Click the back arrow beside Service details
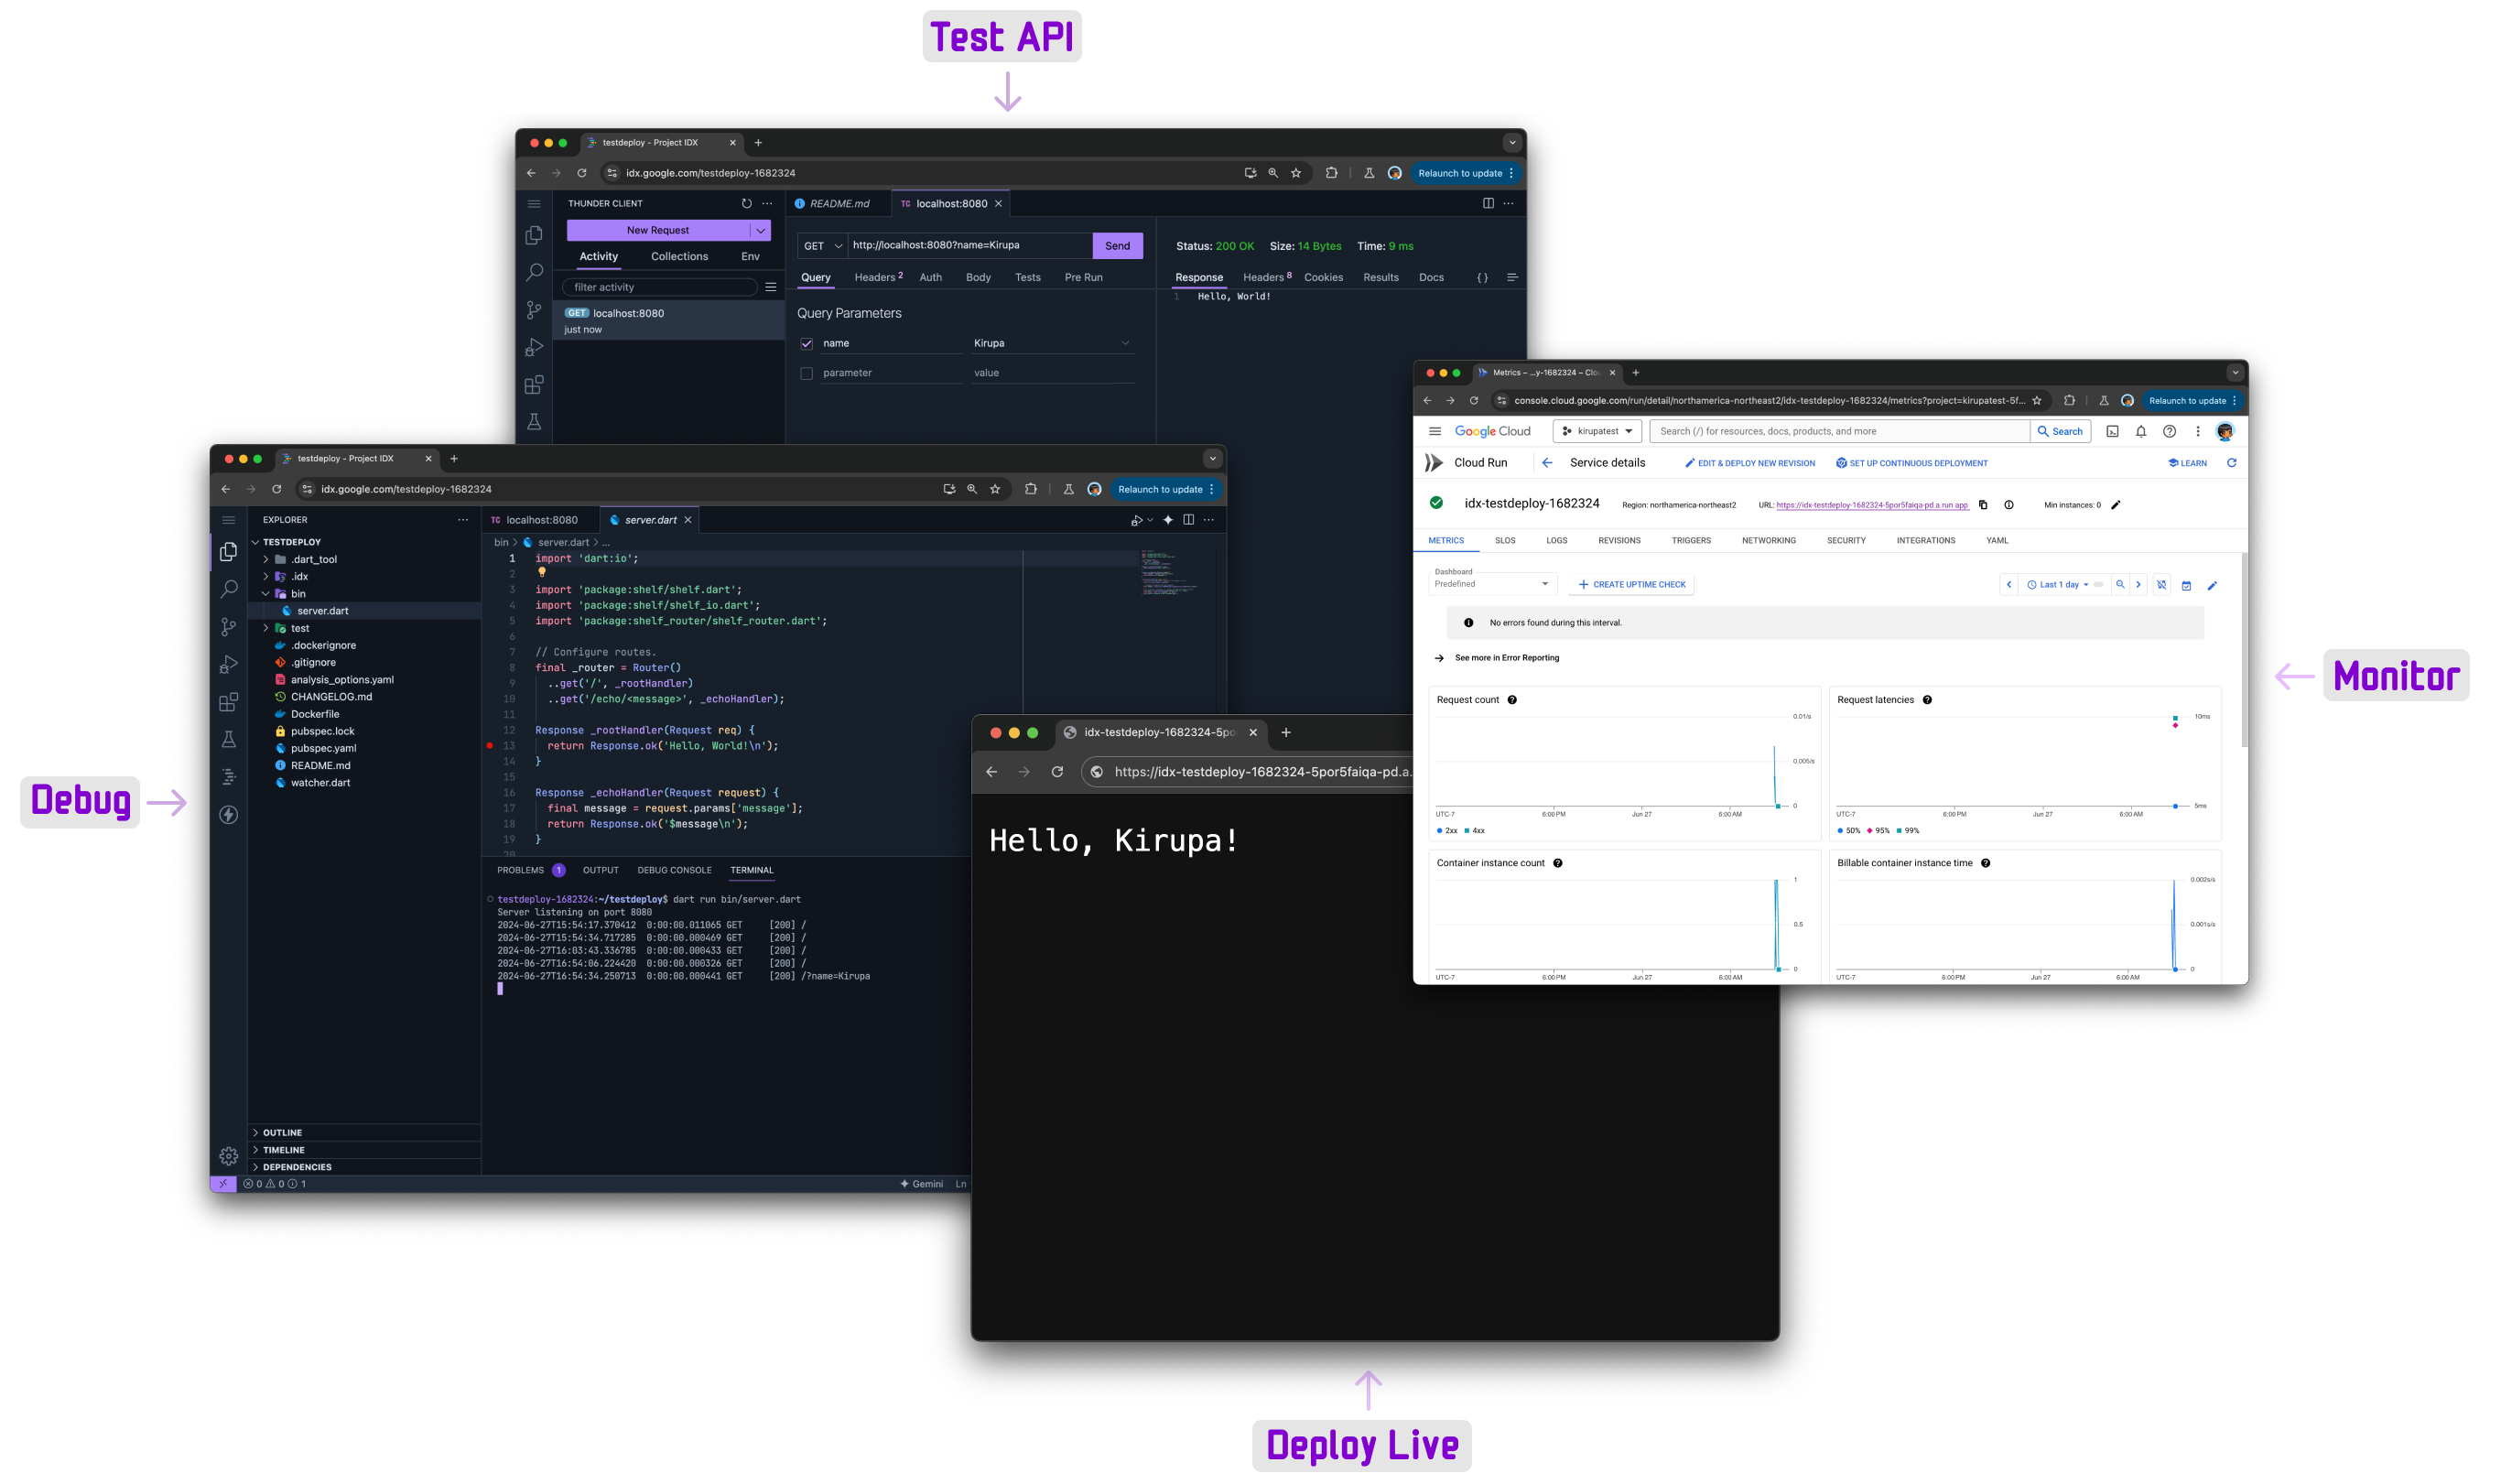The height and width of the screenshot is (1484, 2501). 1547,463
